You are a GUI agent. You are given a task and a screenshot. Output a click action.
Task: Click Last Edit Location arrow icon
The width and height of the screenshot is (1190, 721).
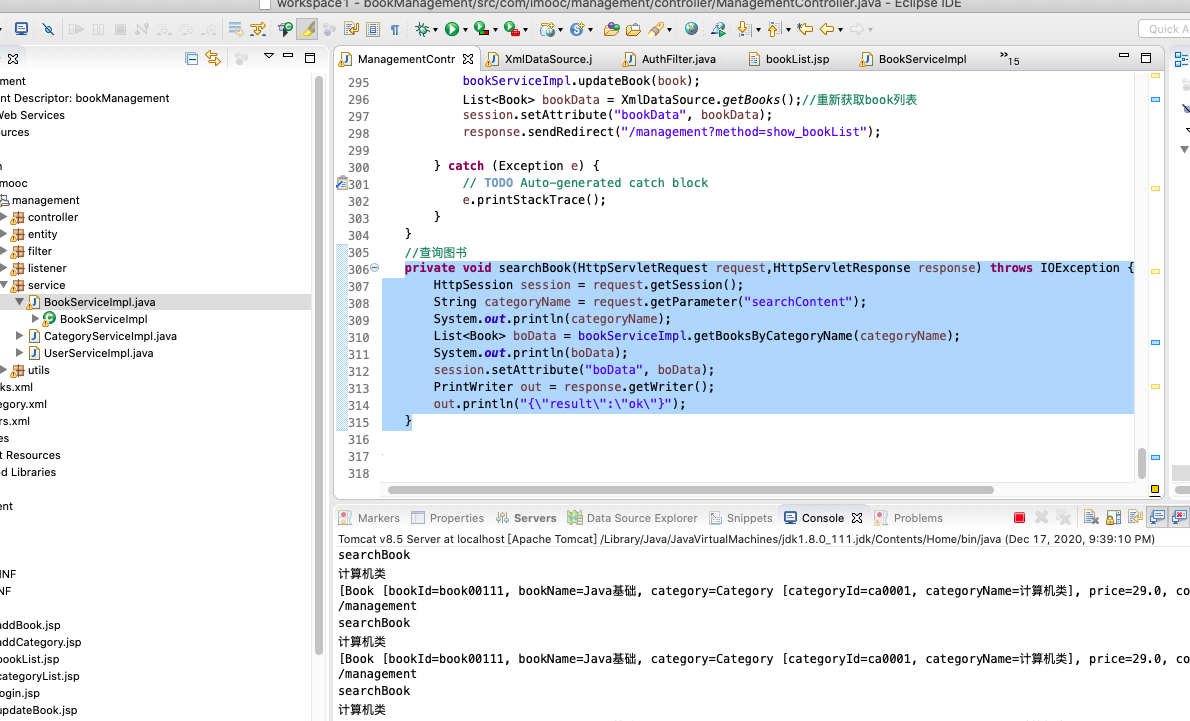[804, 29]
